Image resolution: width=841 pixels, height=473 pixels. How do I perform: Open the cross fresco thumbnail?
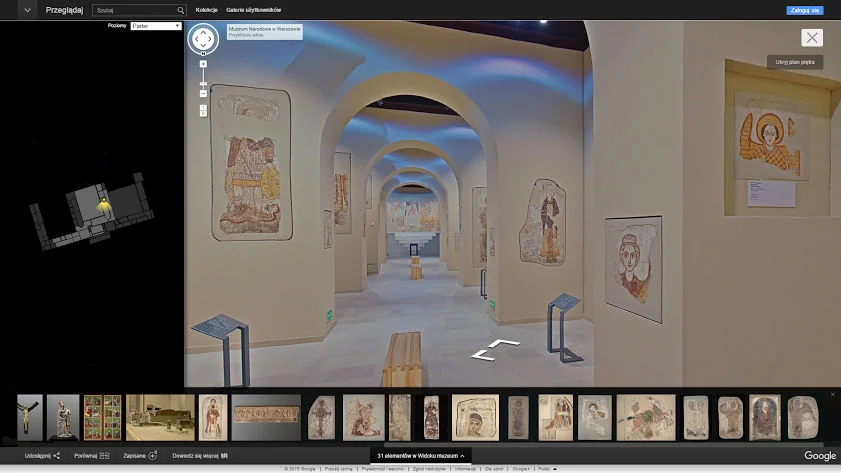tap(322, 418)
